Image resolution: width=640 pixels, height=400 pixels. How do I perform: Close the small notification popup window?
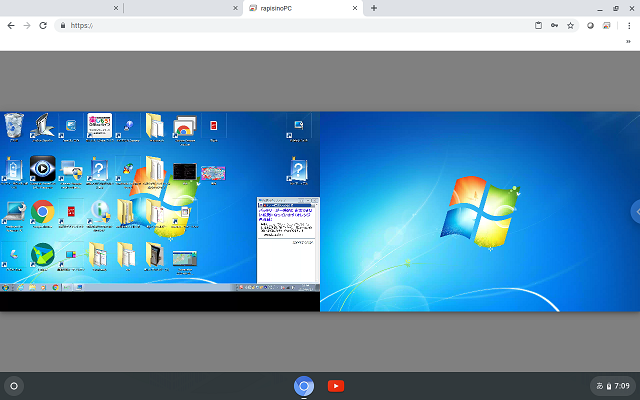[x=315, y=200]
